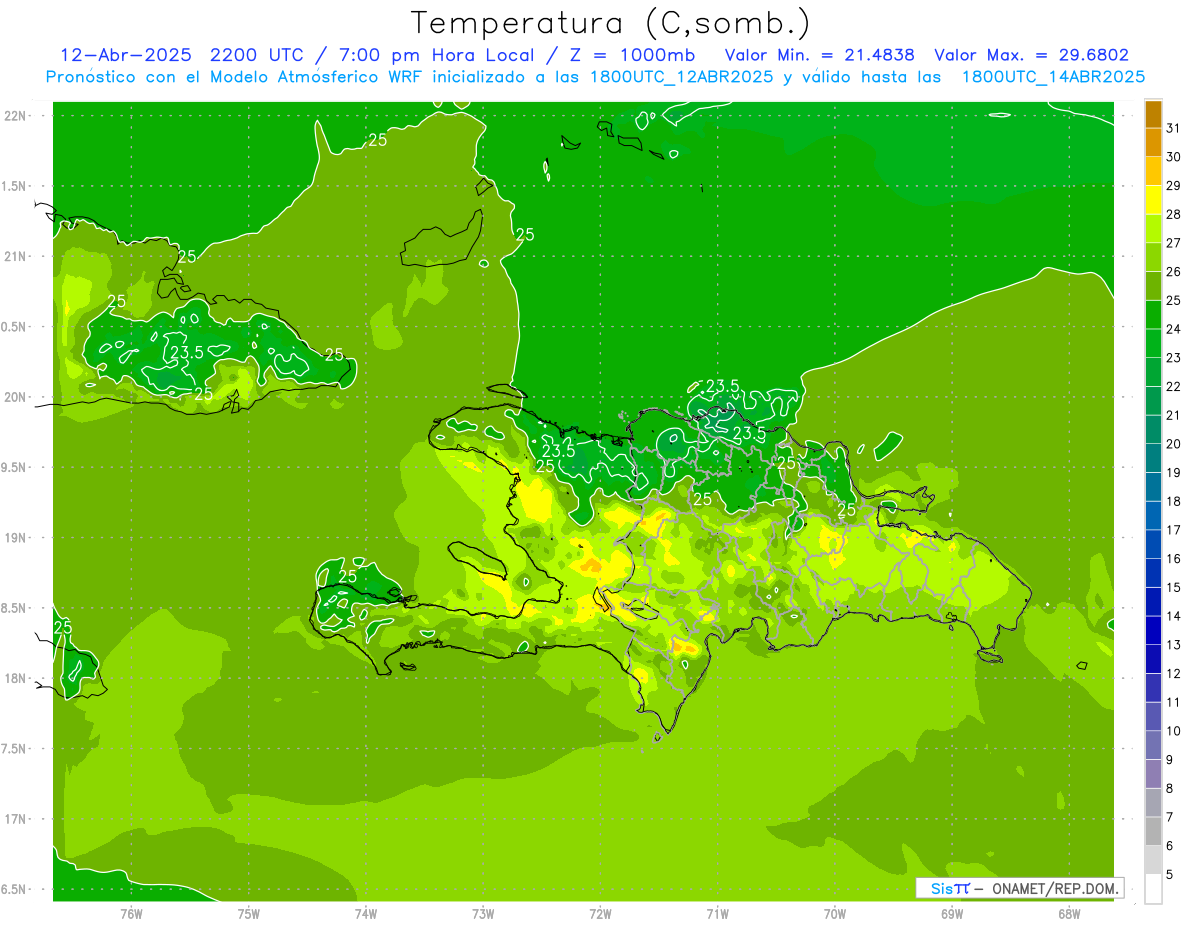Click longitude axis label "71W"
The image size is (1200, 927).
[x=717, y=914]
